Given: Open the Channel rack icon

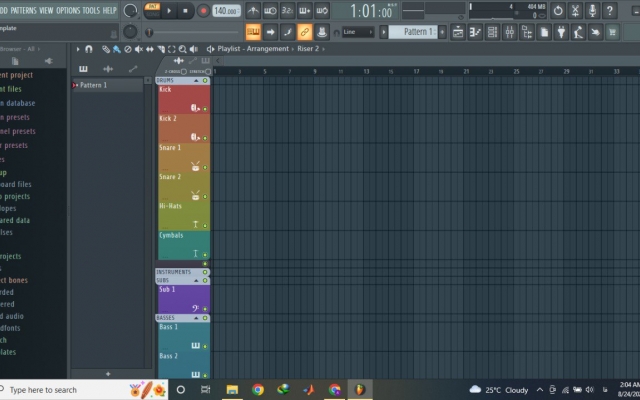Looking at the screenshot, I should (492, 32).
